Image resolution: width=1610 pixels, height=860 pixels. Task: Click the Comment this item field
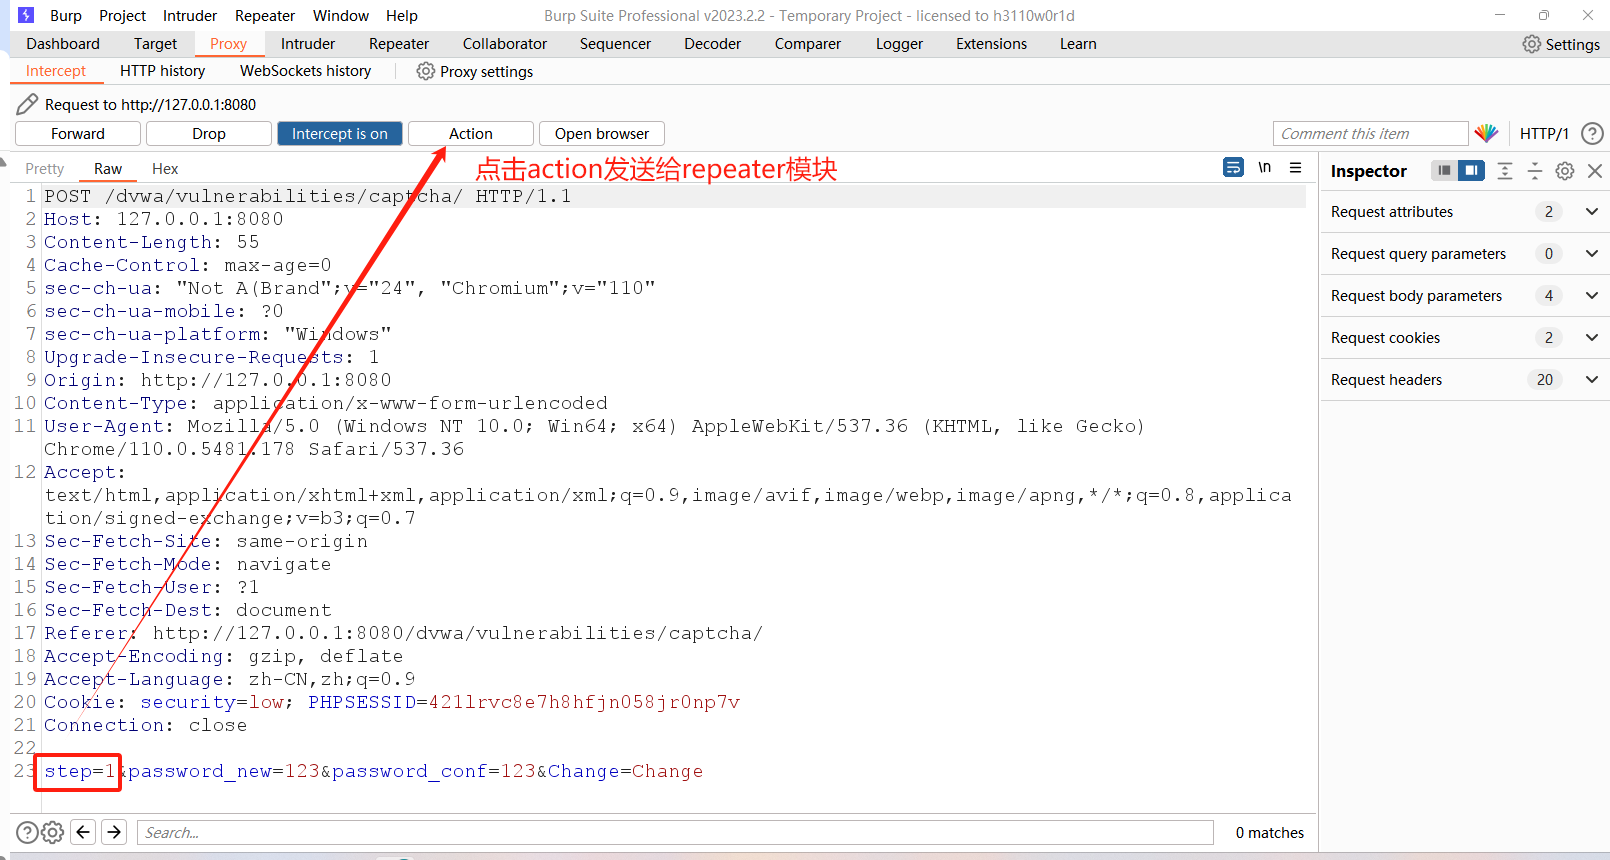1370,134
